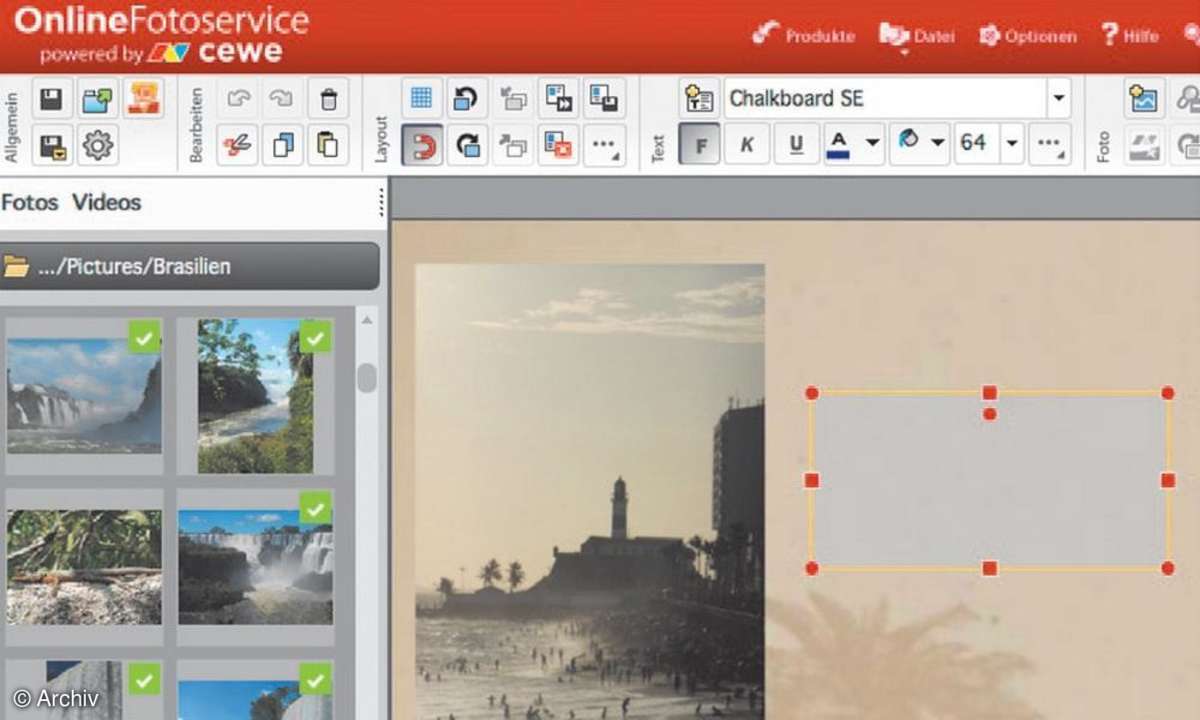Open .../Pictures/Brasilien folder selector
Screen dimensions: 1200x720
[x=189, y=266]
